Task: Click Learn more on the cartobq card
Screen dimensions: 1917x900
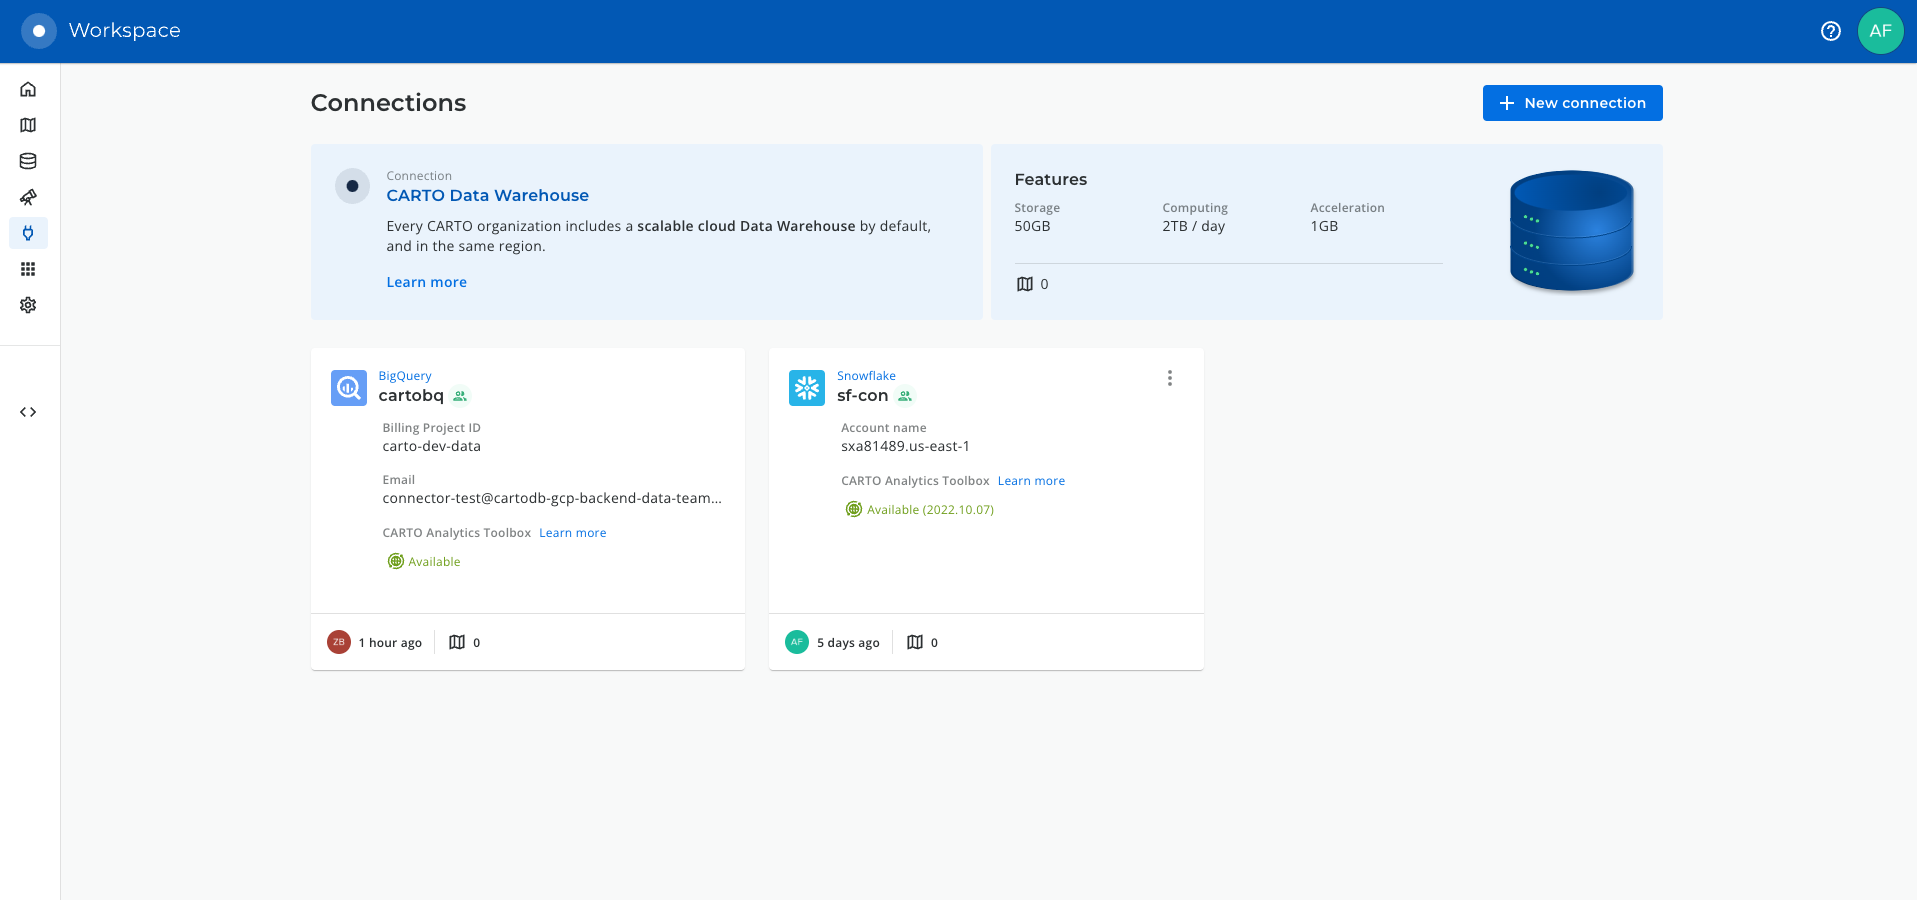Action: (x=572, y=533)
